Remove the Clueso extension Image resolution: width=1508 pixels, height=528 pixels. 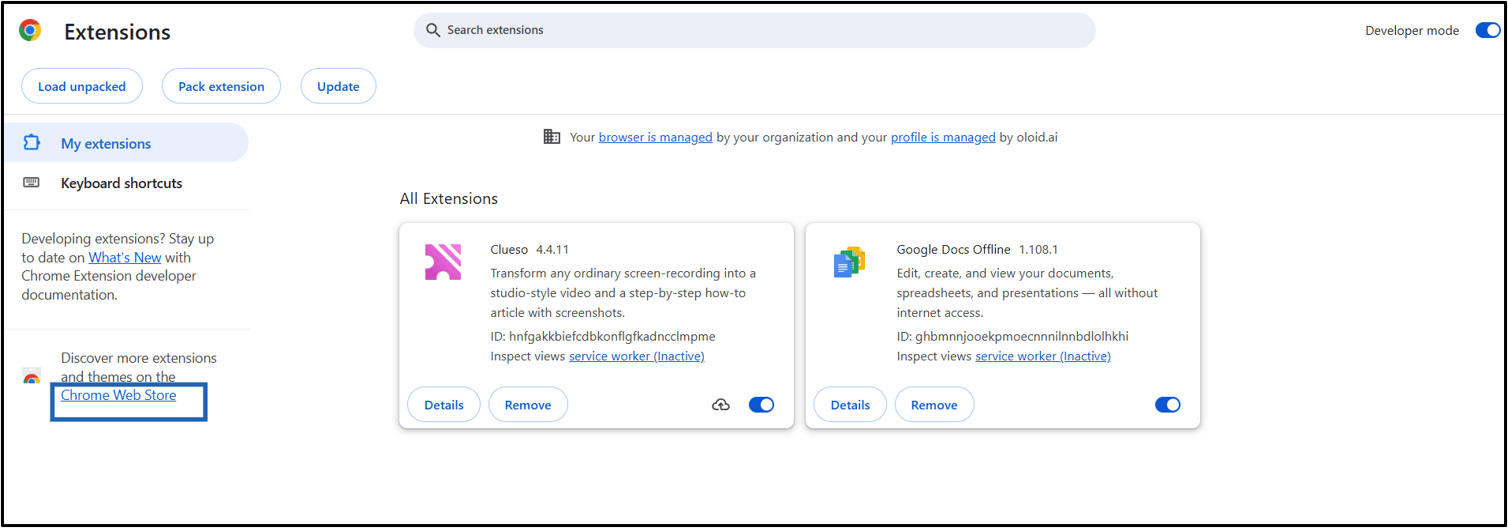(x=528, y=405)
